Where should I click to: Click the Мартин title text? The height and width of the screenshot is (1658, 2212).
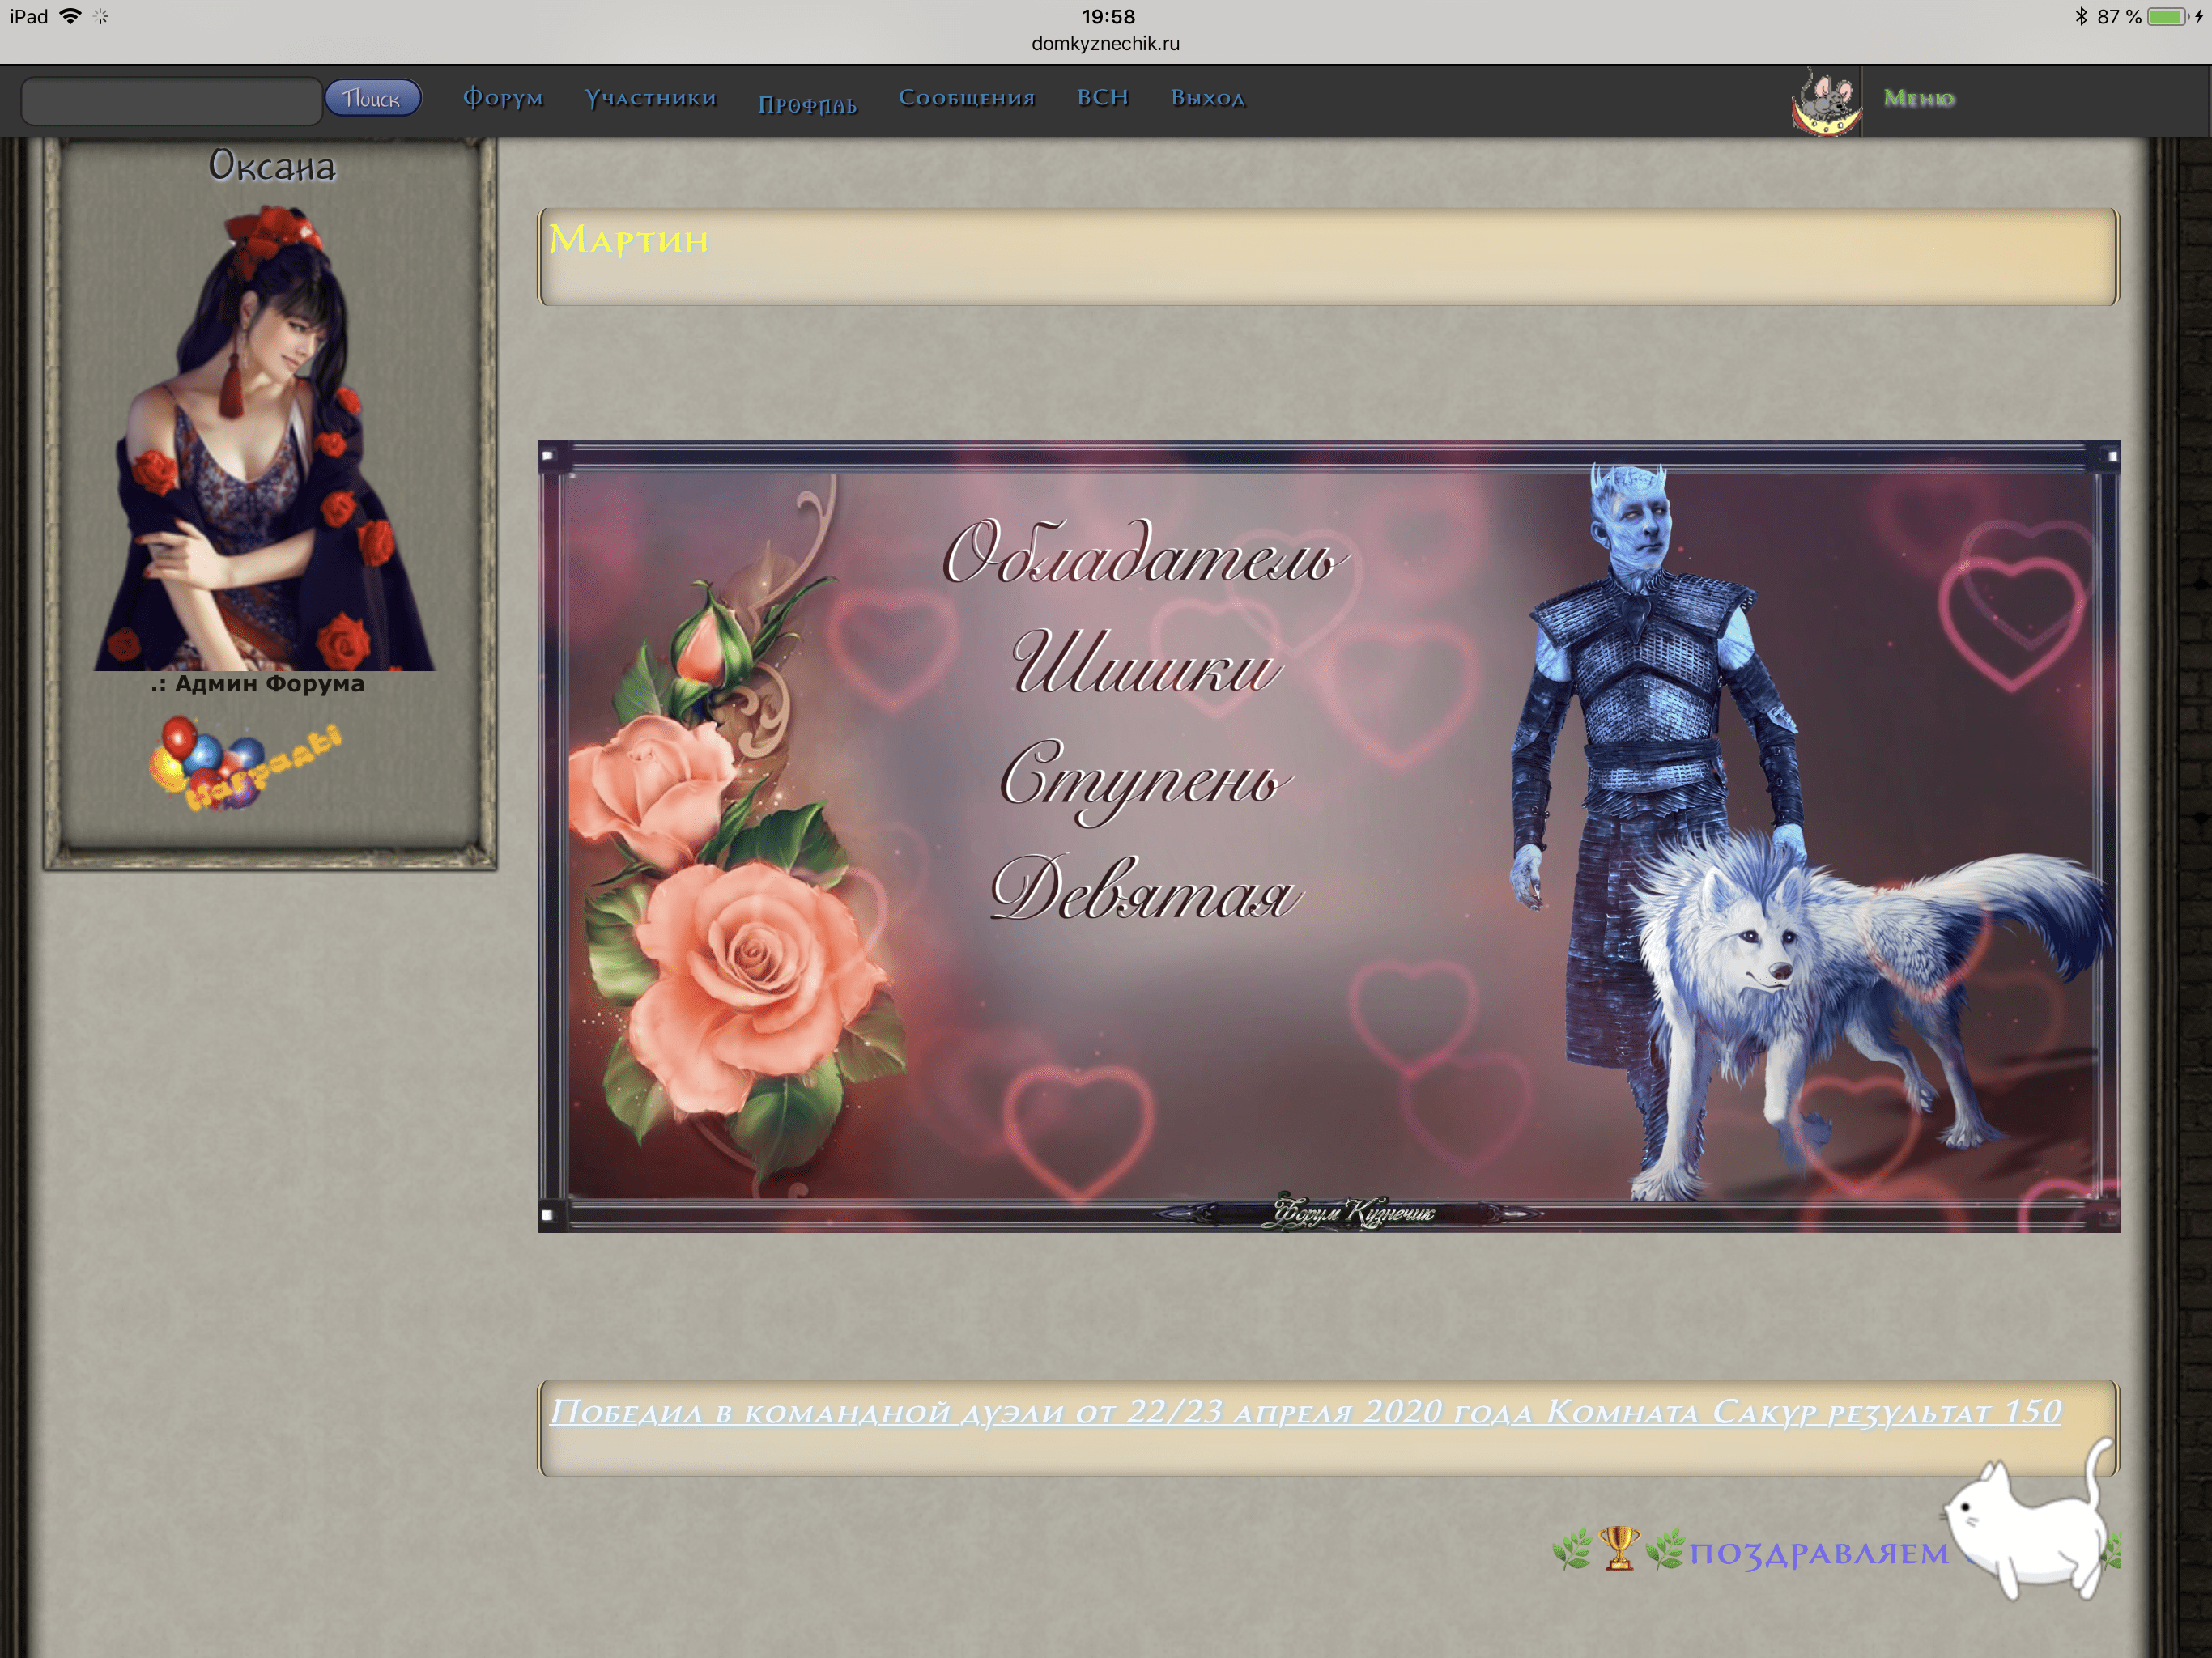629,240
